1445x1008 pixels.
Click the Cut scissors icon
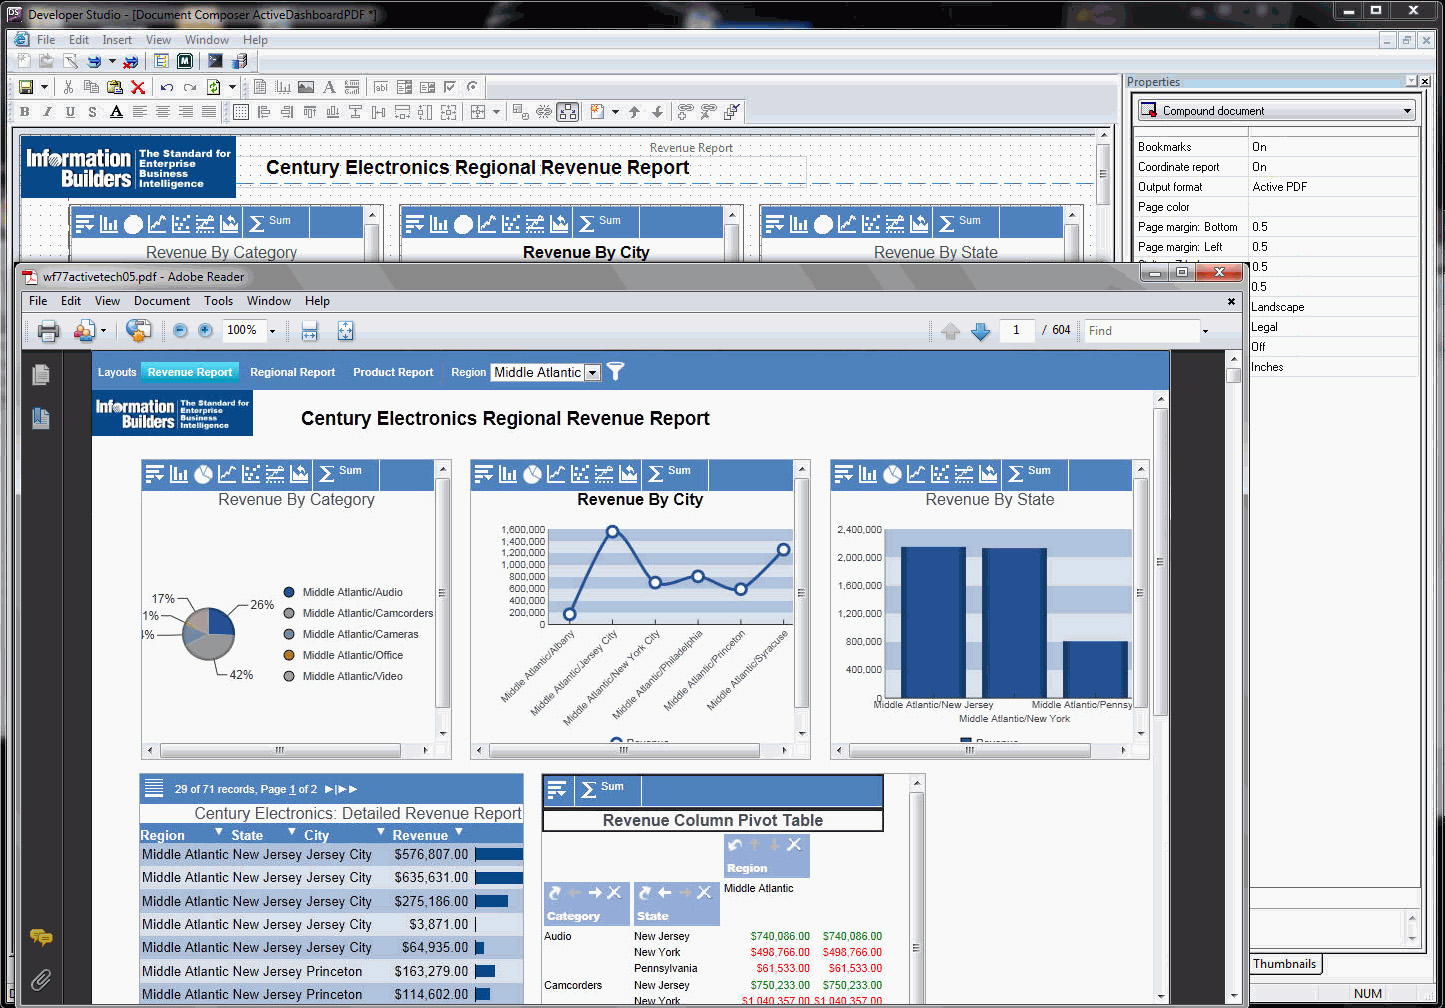click(x=68, y=87)
